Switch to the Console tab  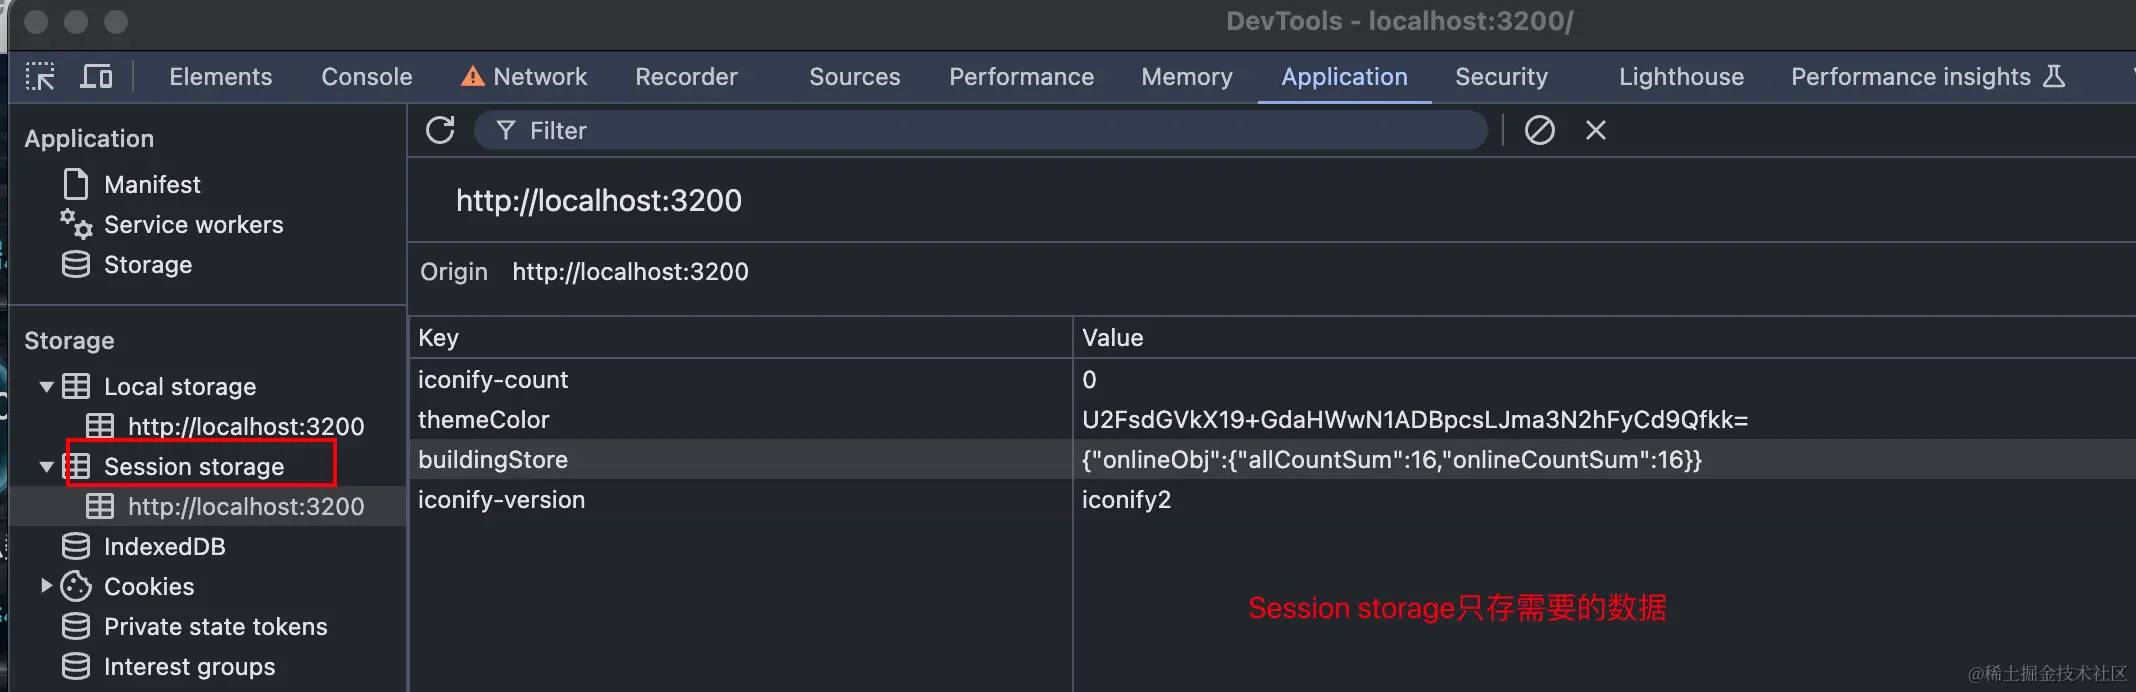pos(366,77)
